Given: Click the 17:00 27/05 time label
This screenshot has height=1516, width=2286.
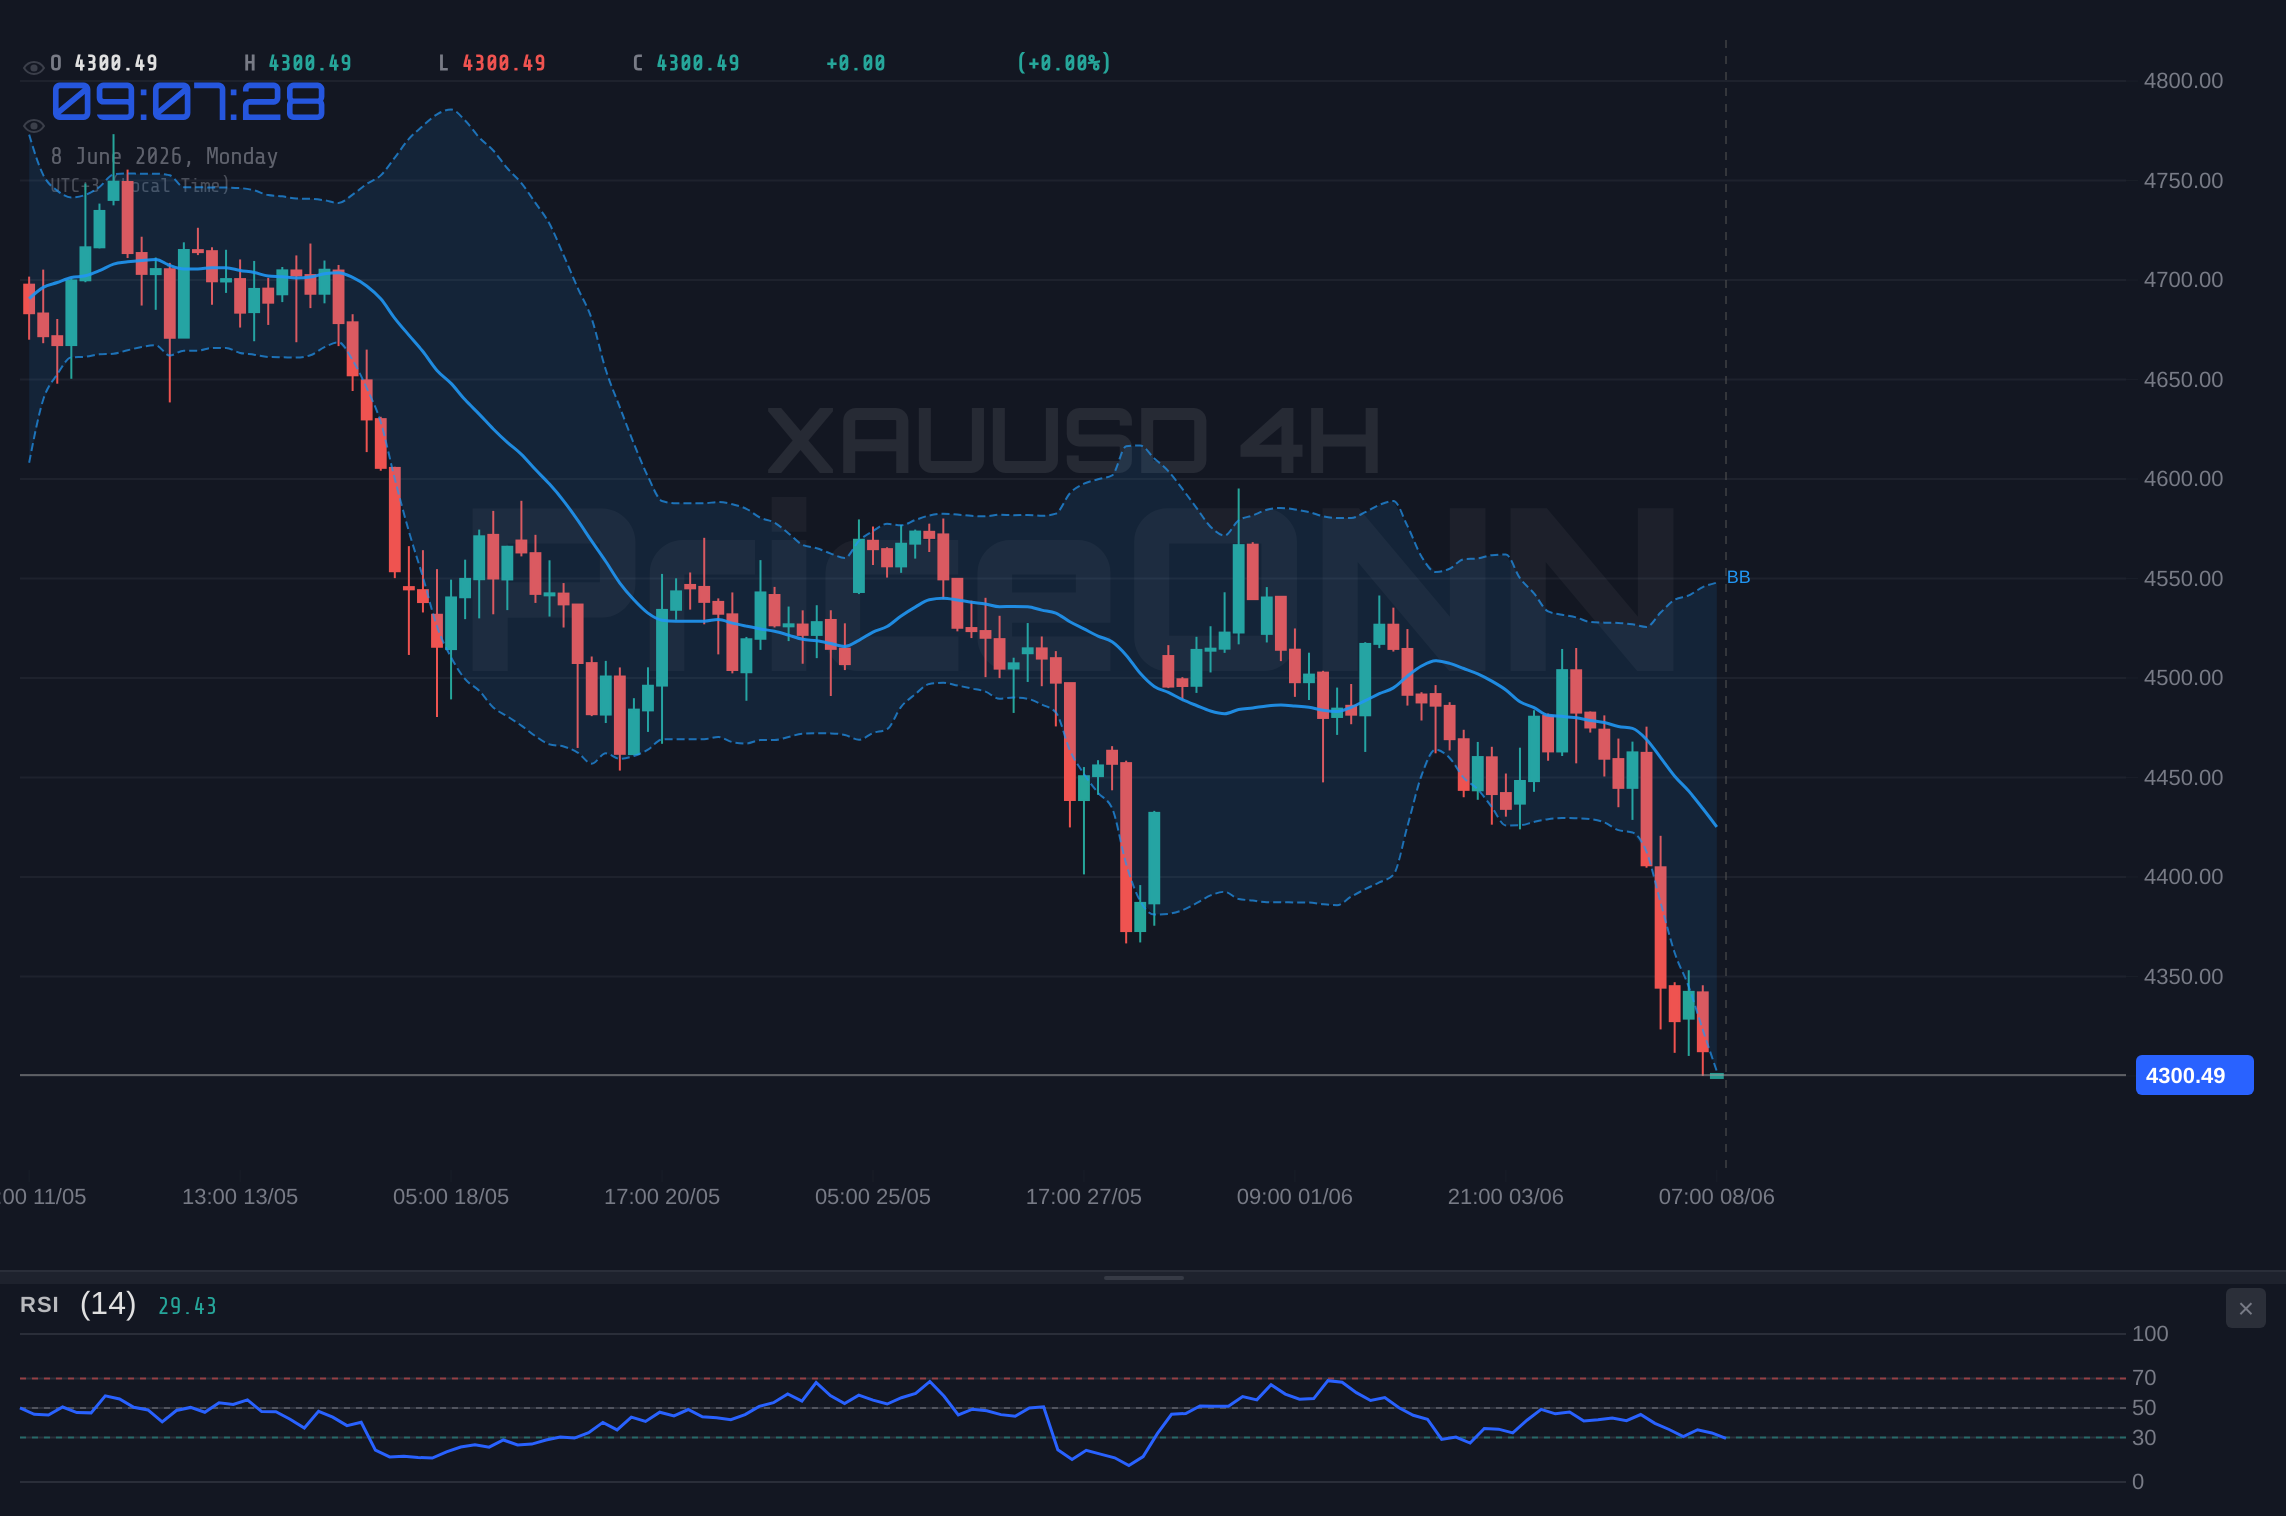Looking at the screenshot, I should tap(1084, 1197).
